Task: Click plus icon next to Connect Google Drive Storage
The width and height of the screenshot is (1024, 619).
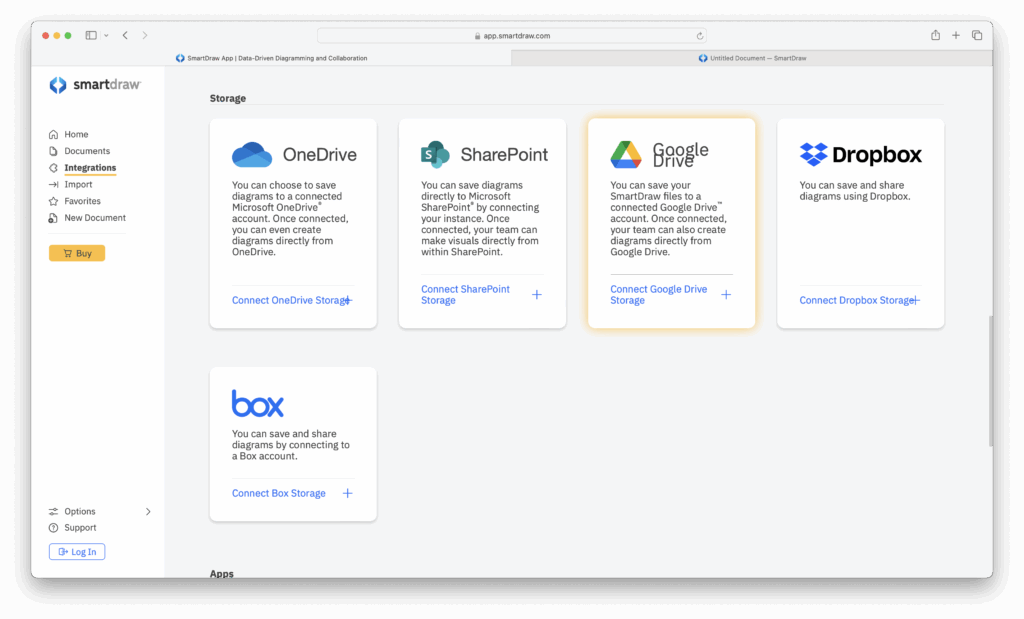Action: (x=726, y=294)
